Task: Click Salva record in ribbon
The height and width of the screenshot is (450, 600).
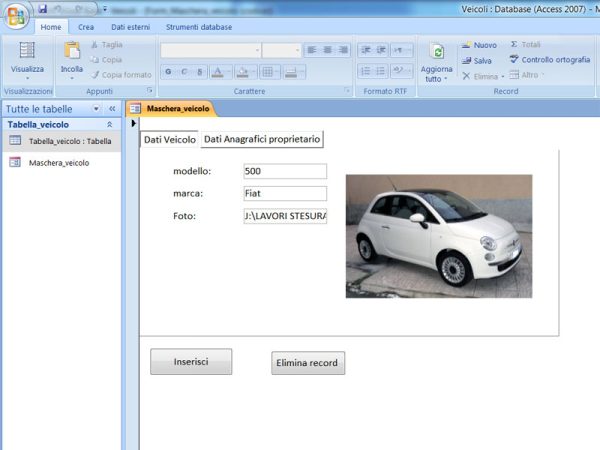Action: 477,60
